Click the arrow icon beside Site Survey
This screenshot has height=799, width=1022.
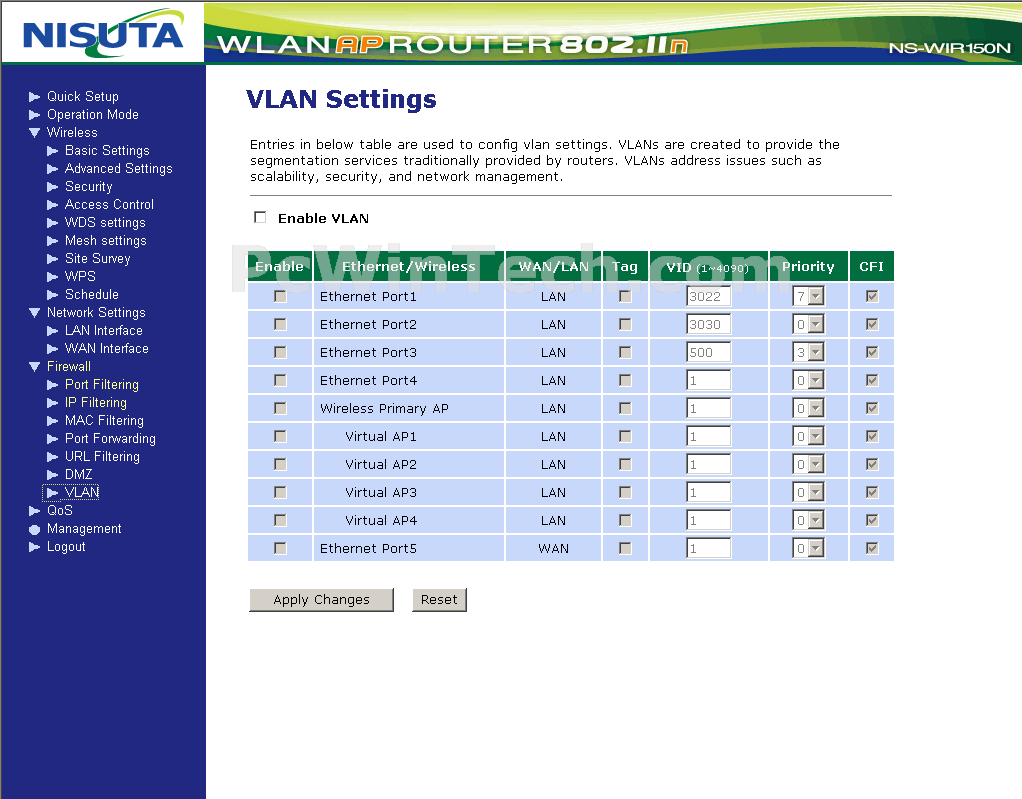(53, 259)
